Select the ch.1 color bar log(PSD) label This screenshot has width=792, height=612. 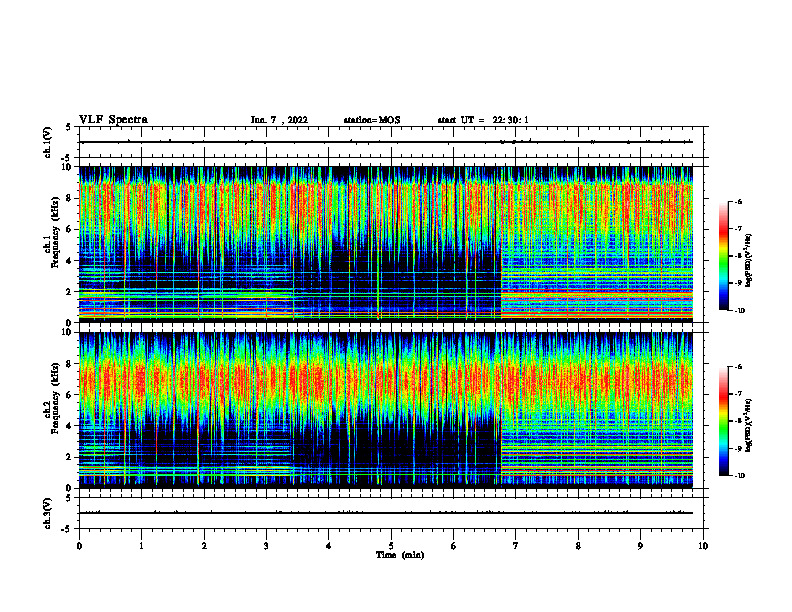[x=749, y=261]
